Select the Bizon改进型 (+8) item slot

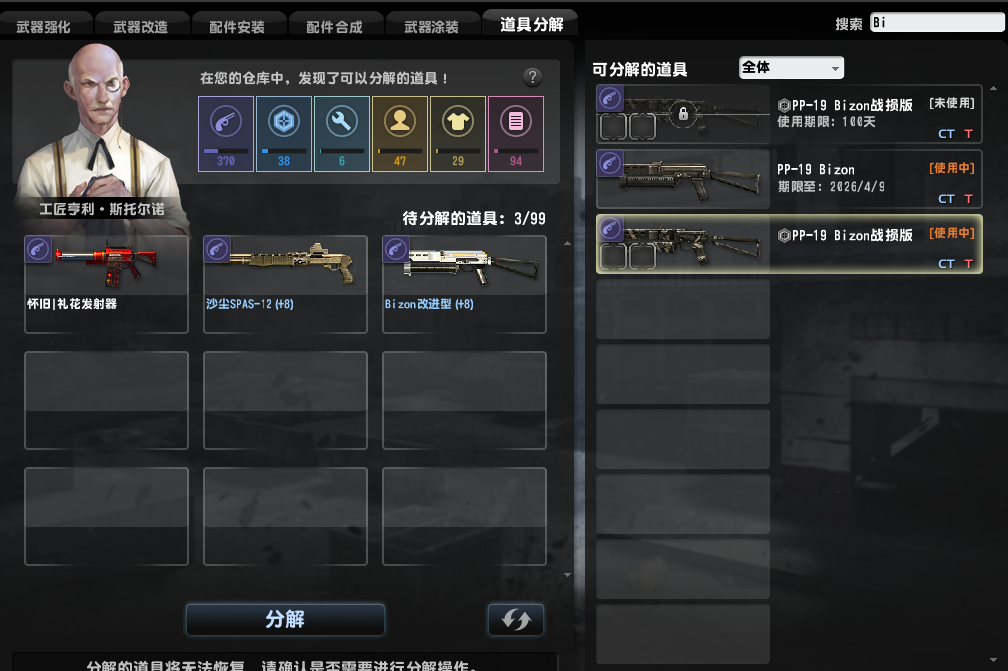(464, 284)
